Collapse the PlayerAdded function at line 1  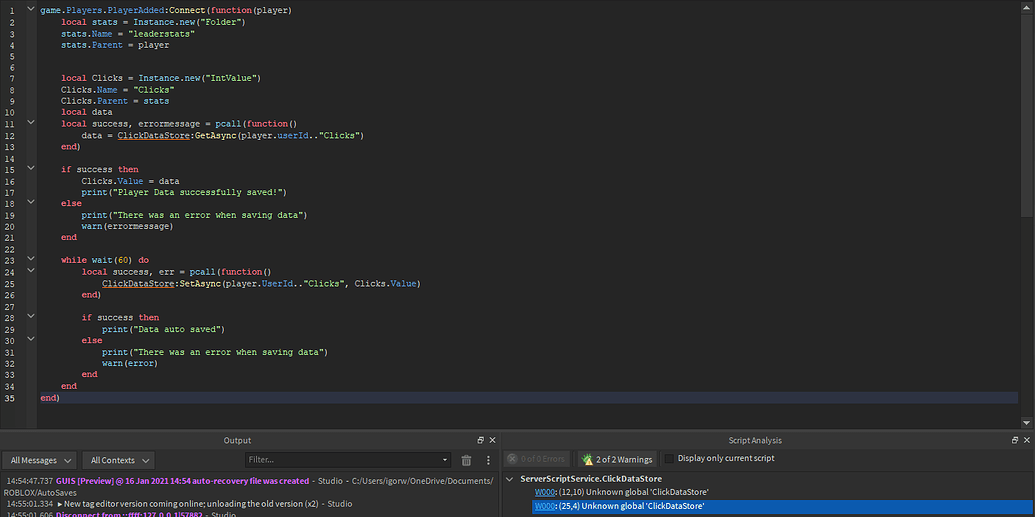30,11
